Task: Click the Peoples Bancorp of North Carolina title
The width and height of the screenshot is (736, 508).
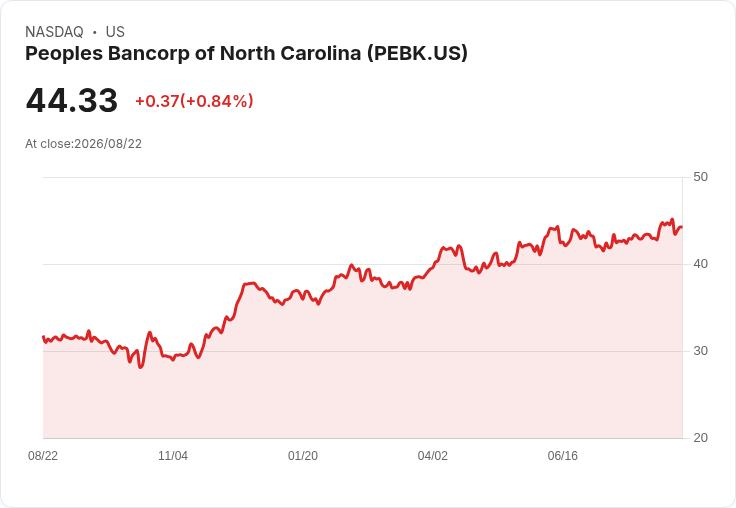Action: pyautogui.click(x=246, y=54)
